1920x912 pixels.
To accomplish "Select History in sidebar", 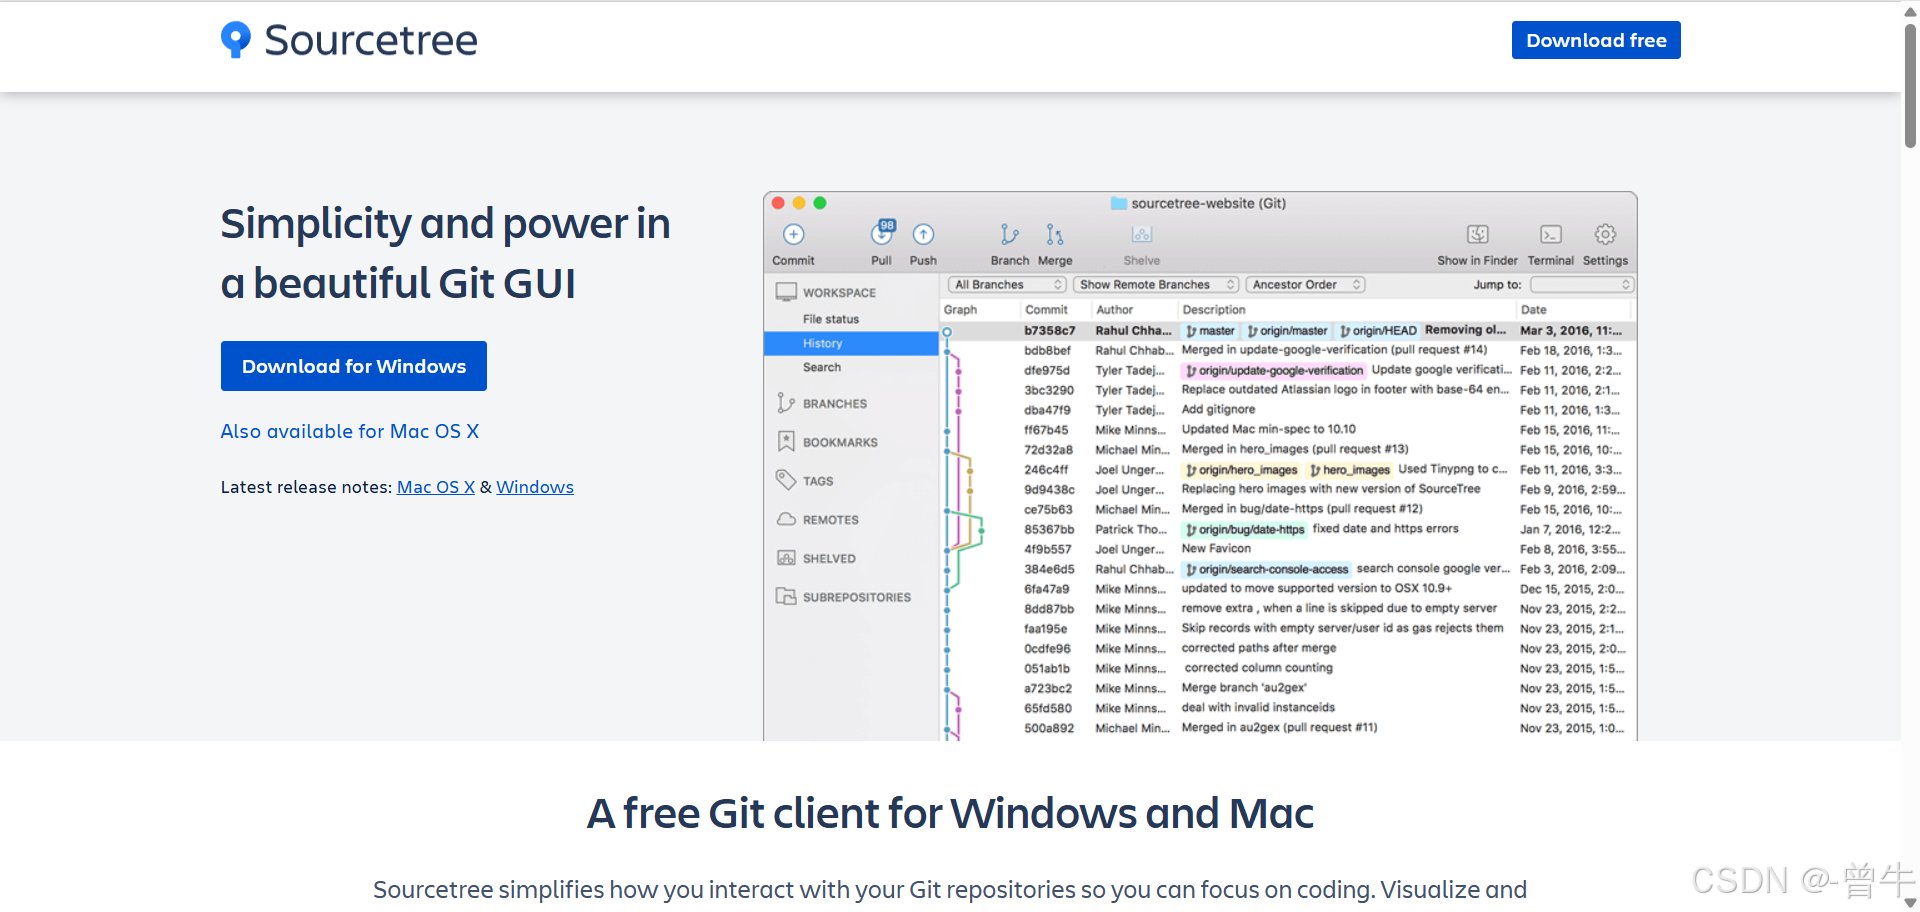I will pyautogui.click(x=851, y=343).
